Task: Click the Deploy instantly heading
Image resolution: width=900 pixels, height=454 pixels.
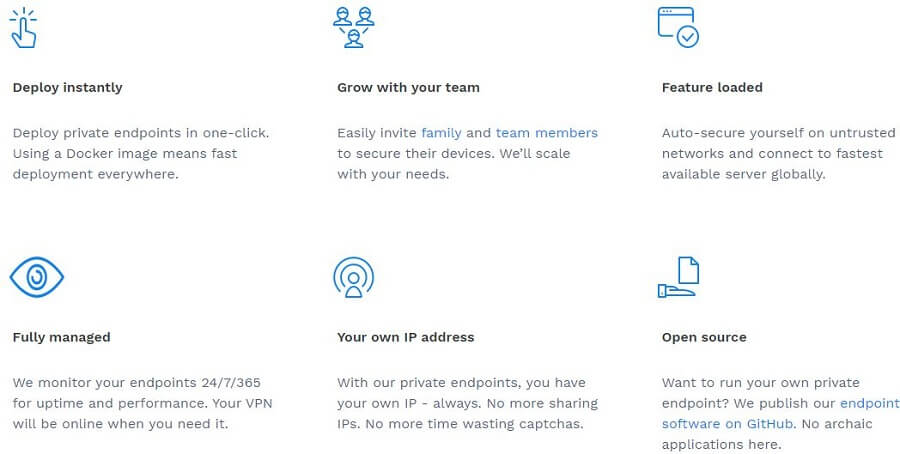Action: [x=68, y=88]
